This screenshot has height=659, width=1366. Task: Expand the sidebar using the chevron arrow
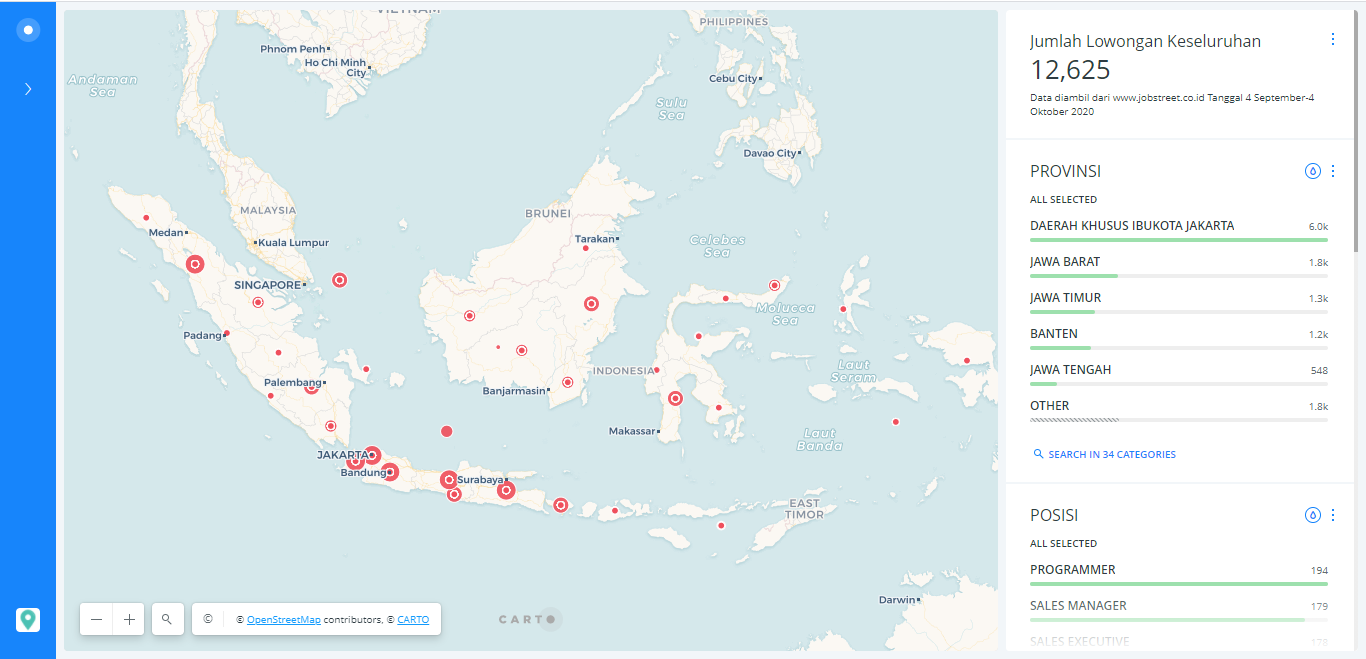point(27,88)
